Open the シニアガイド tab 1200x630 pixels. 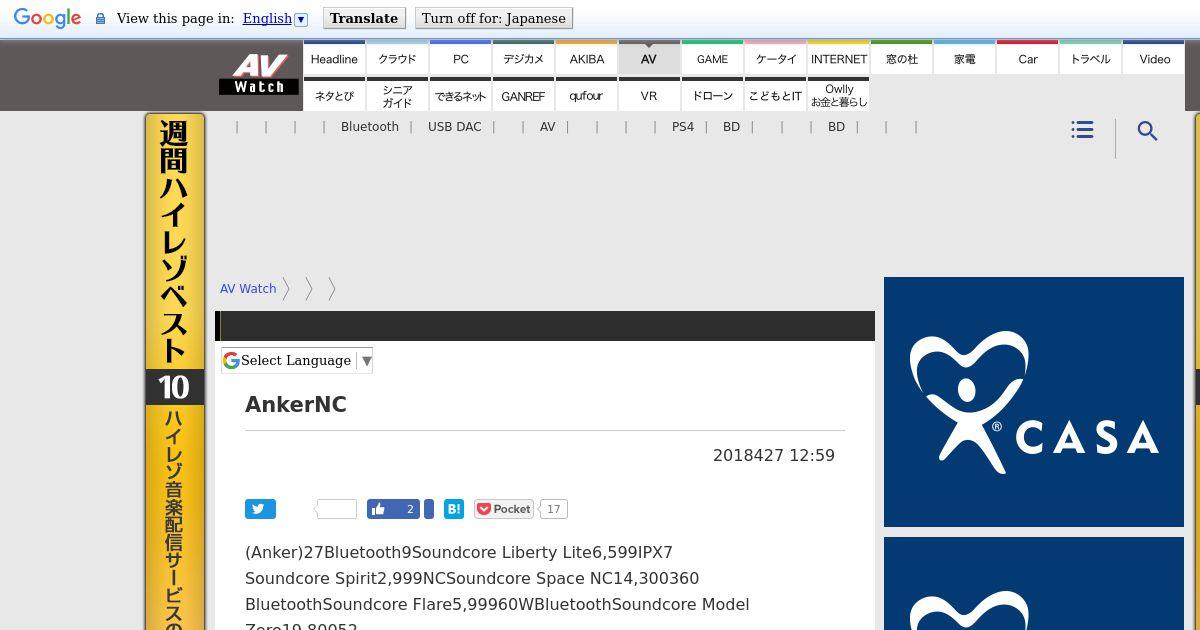(397, 95)
